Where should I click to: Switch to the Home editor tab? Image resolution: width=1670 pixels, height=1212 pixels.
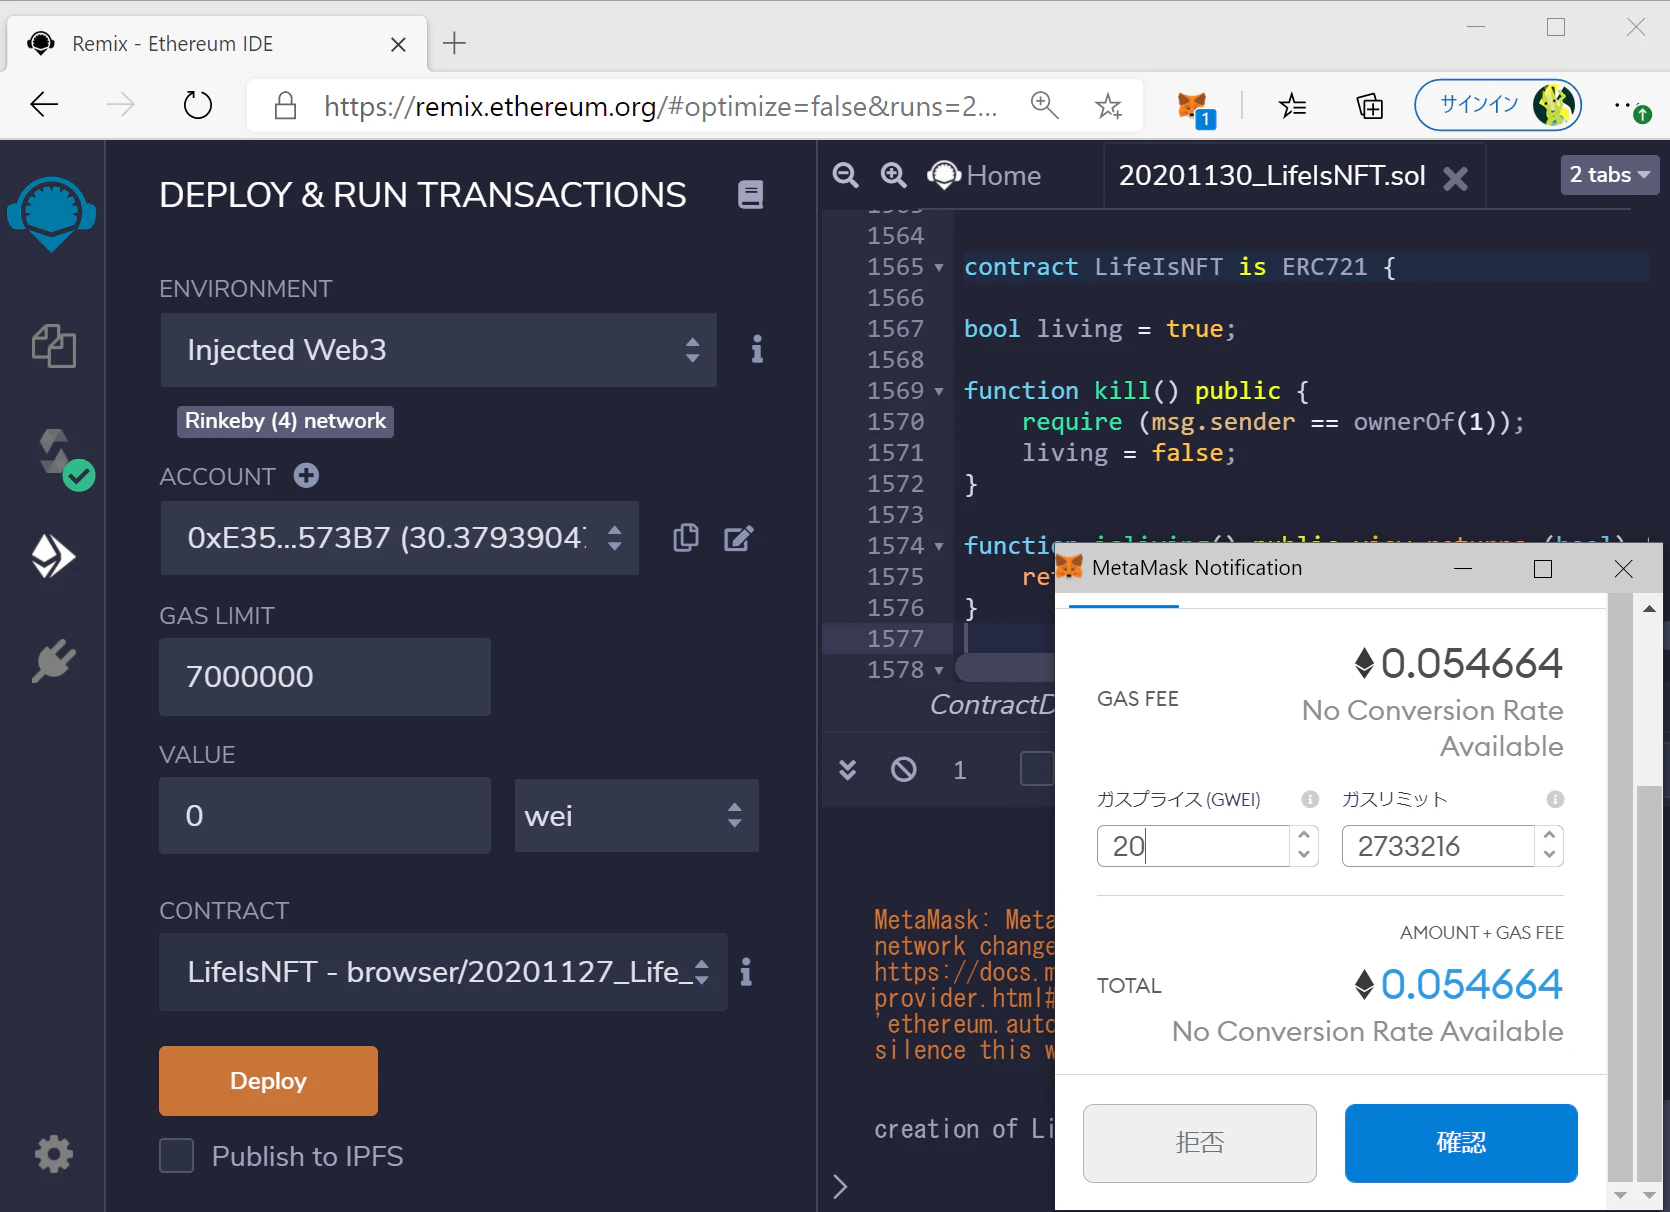pyautogui.click(x=986, y=176)
